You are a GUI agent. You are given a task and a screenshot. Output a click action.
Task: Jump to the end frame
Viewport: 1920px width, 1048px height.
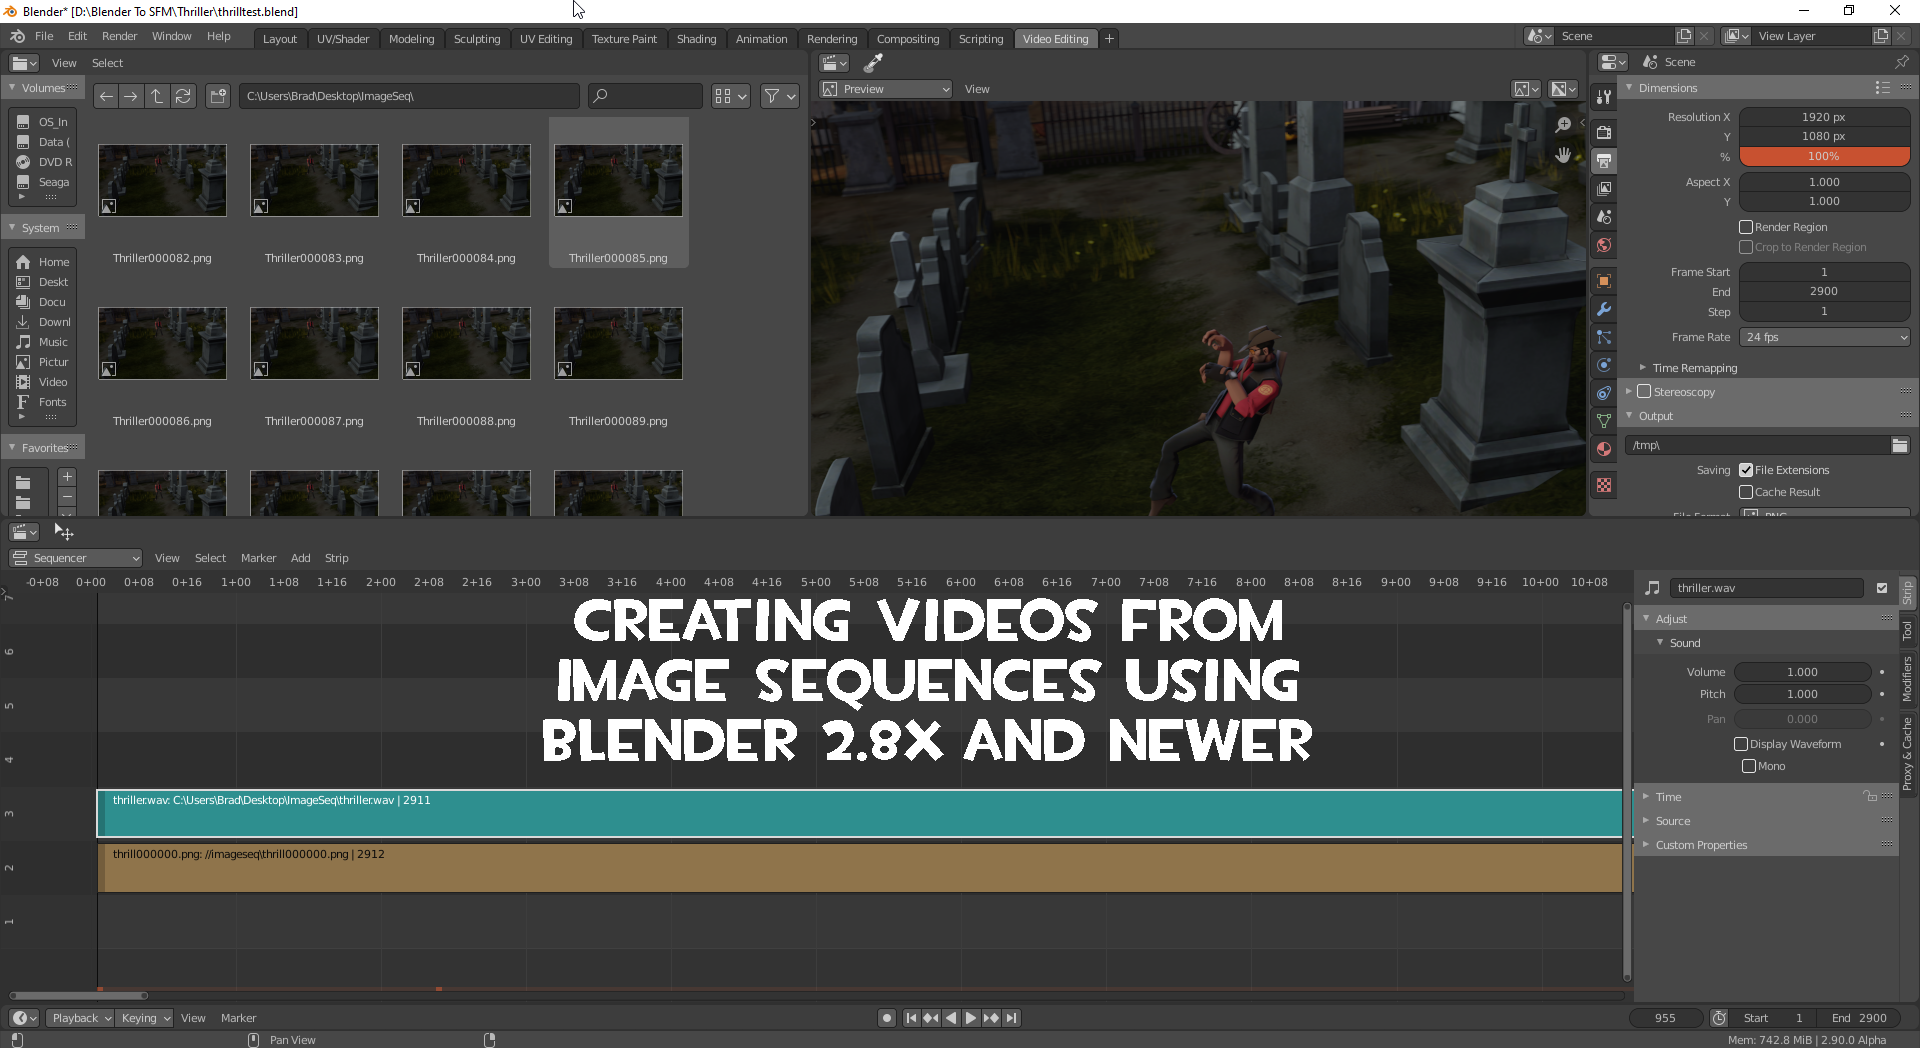[x=1012, y=1018]
